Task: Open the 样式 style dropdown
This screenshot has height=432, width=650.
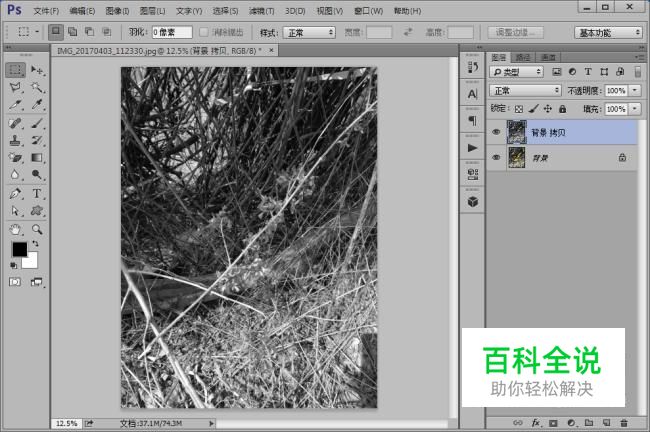Action: [x=309, y=32]
